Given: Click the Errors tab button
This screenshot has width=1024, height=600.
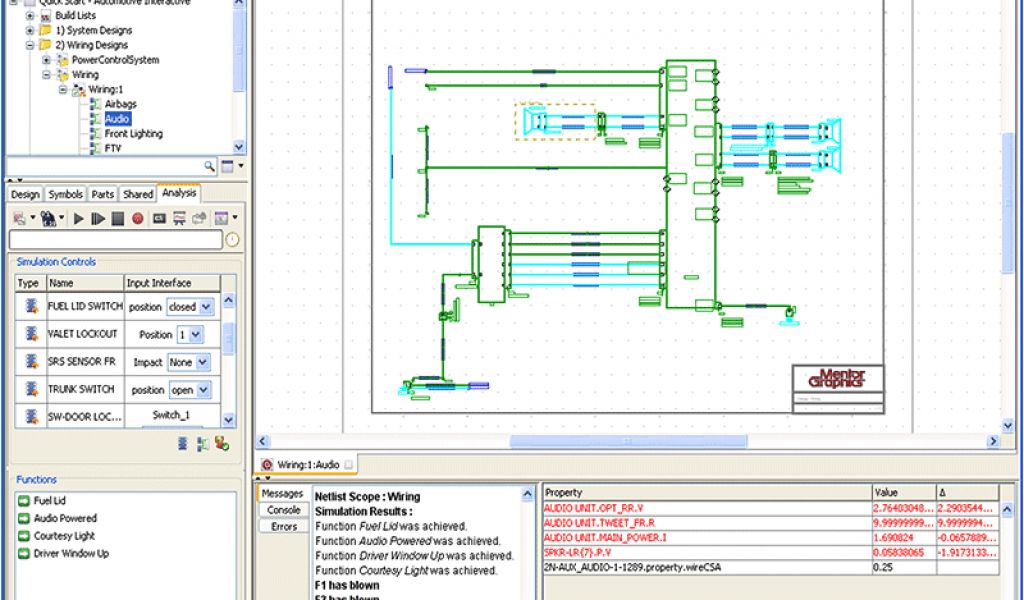Looking at the screenshot, I should pos(283,526).
